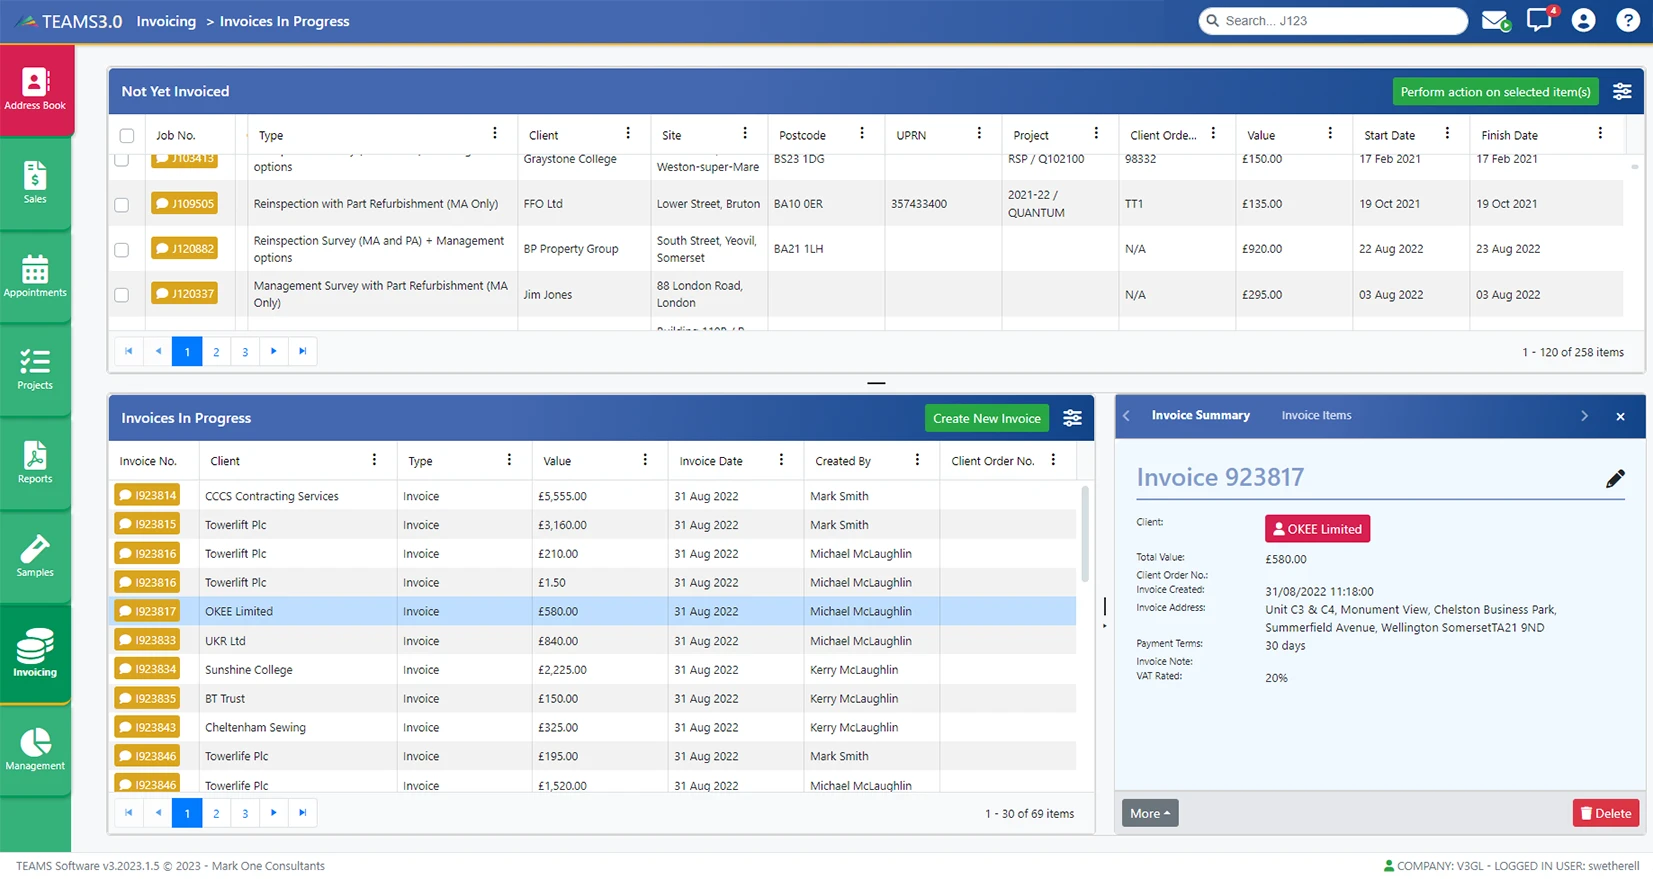Select the checkbox for job J120337
The height and width of the screenshot is (879, 1653).
tap(122, 295)
